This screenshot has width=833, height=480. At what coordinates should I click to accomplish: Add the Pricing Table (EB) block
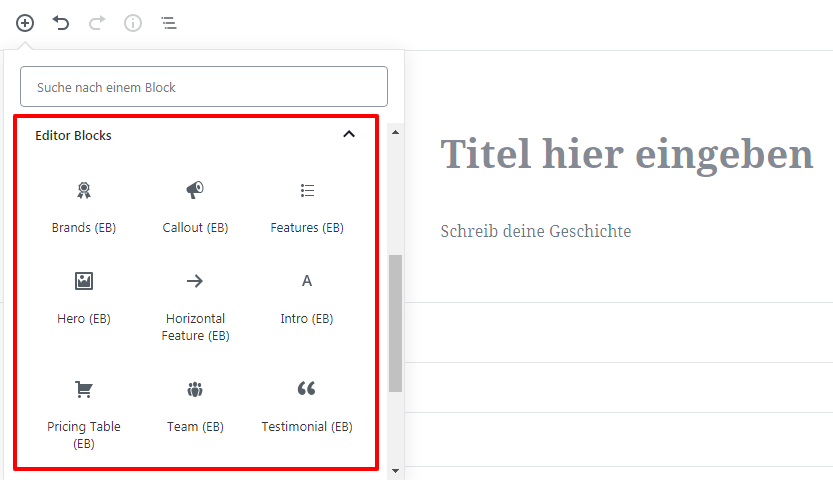click(x=84, y=414)
